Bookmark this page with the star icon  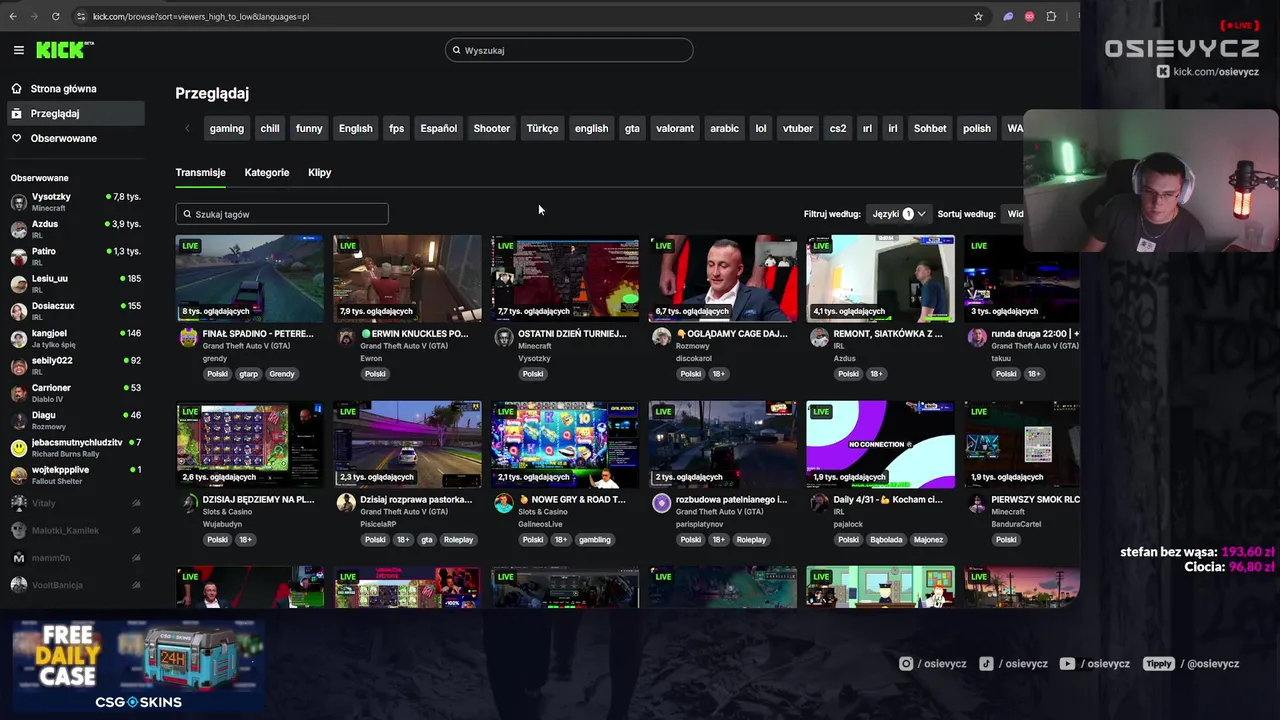[978, 16]
